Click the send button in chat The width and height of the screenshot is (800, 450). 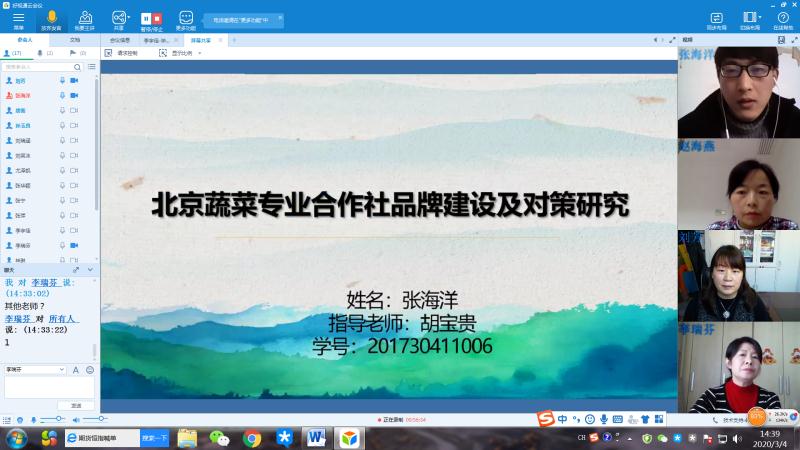click(x=75, y=405)
